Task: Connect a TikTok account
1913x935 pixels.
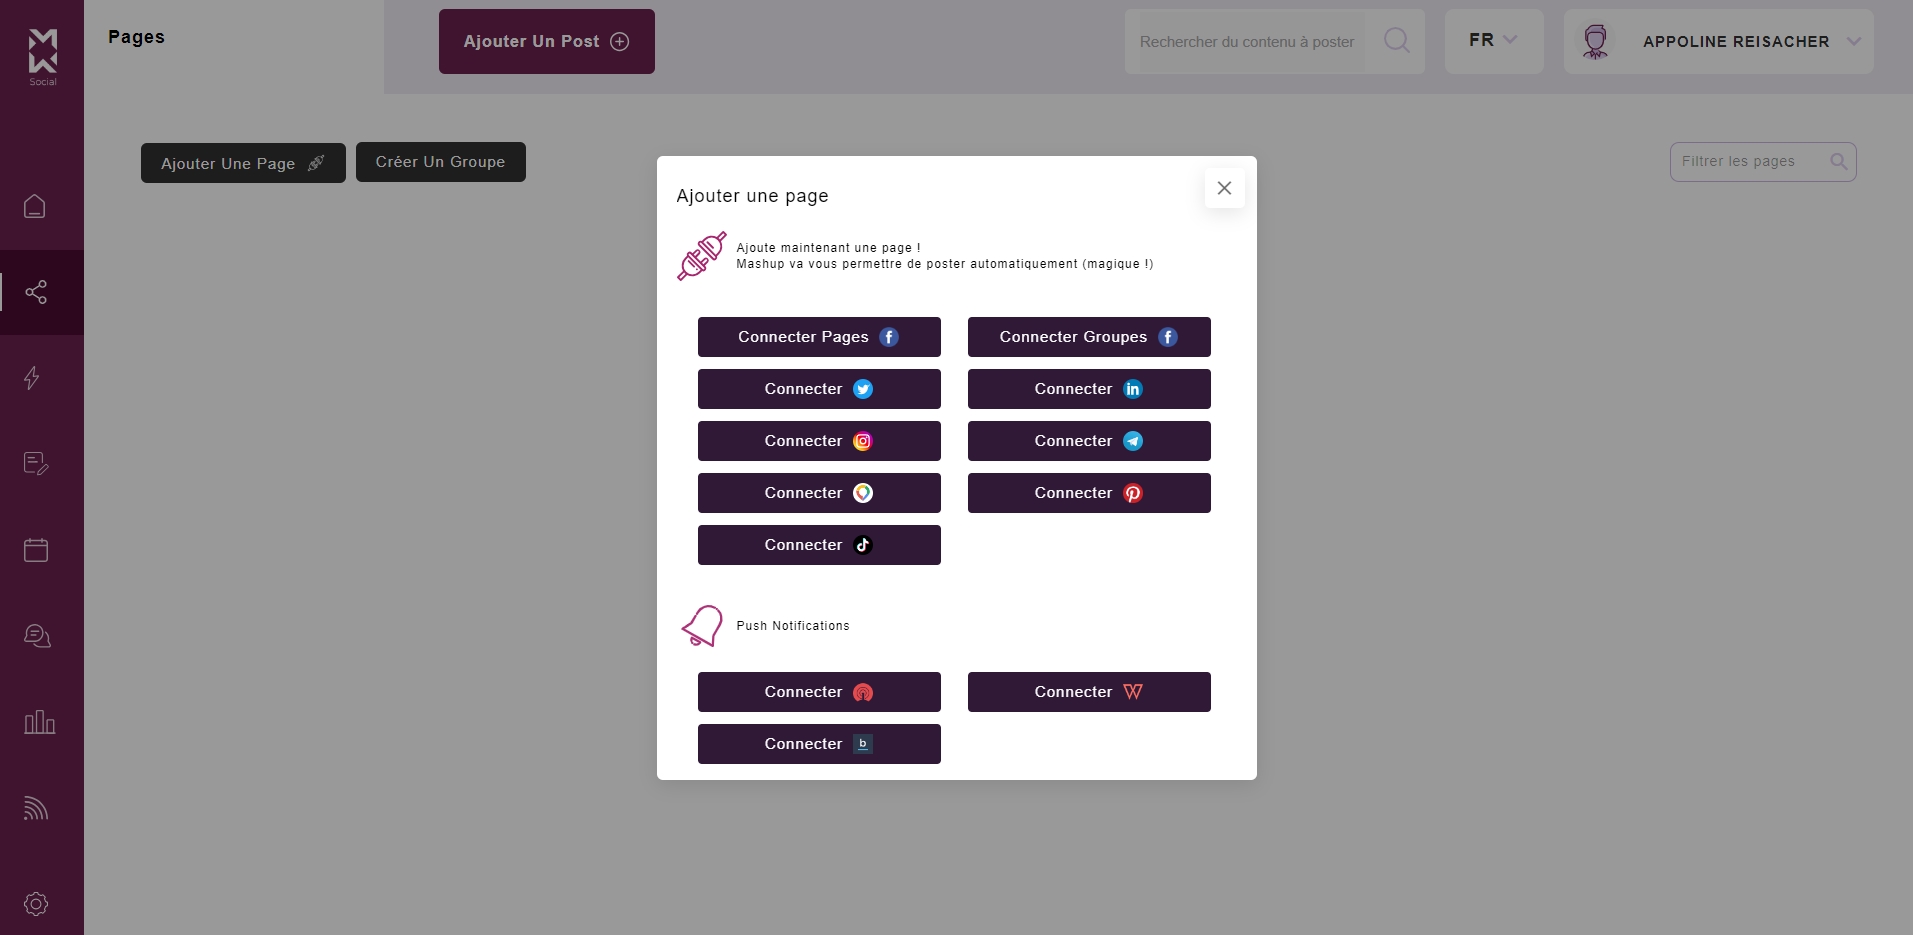Action: (819, 545)
